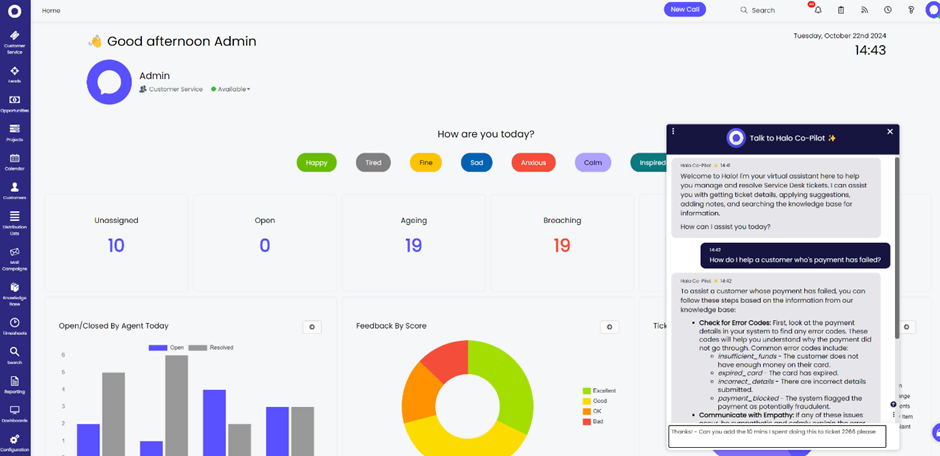The width and height of the screenshot is (940, 456).
Task: Open settings gear on Feedback By Score
Action: pos(609,327)
